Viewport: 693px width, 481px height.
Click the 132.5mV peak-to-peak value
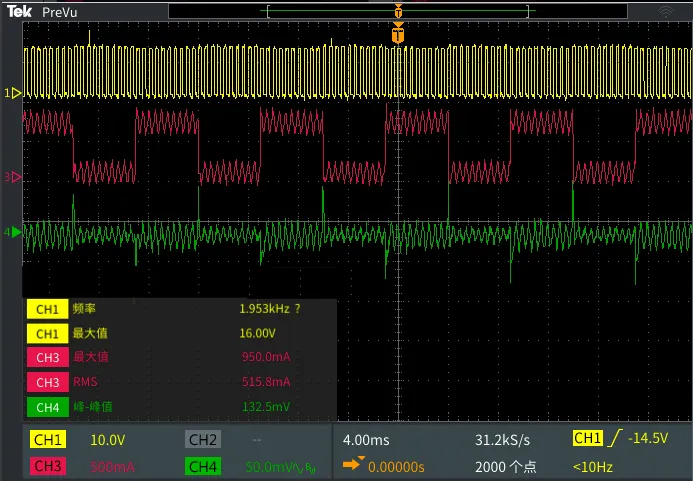(x=266, y=406)
